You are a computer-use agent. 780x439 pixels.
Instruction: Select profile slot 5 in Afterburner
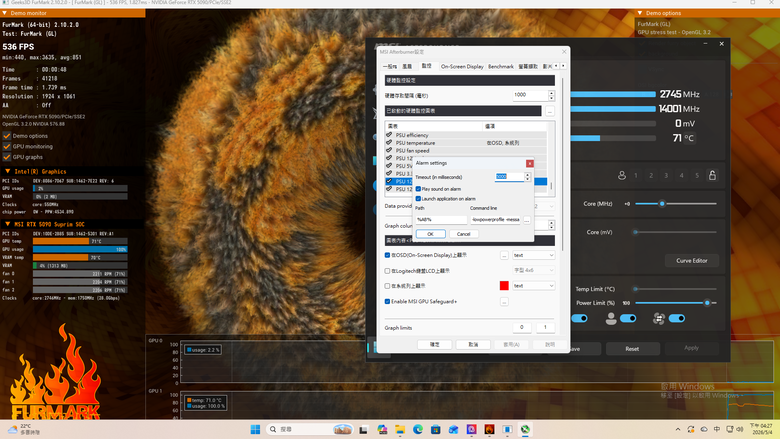697,176
